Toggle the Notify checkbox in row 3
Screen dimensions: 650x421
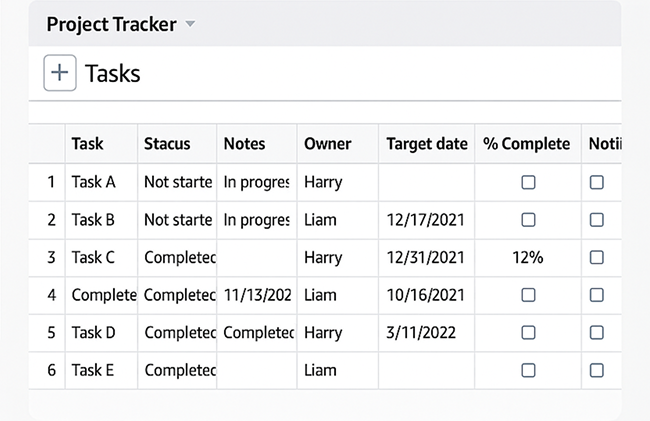pyautogui.click(x=597, y=257)
